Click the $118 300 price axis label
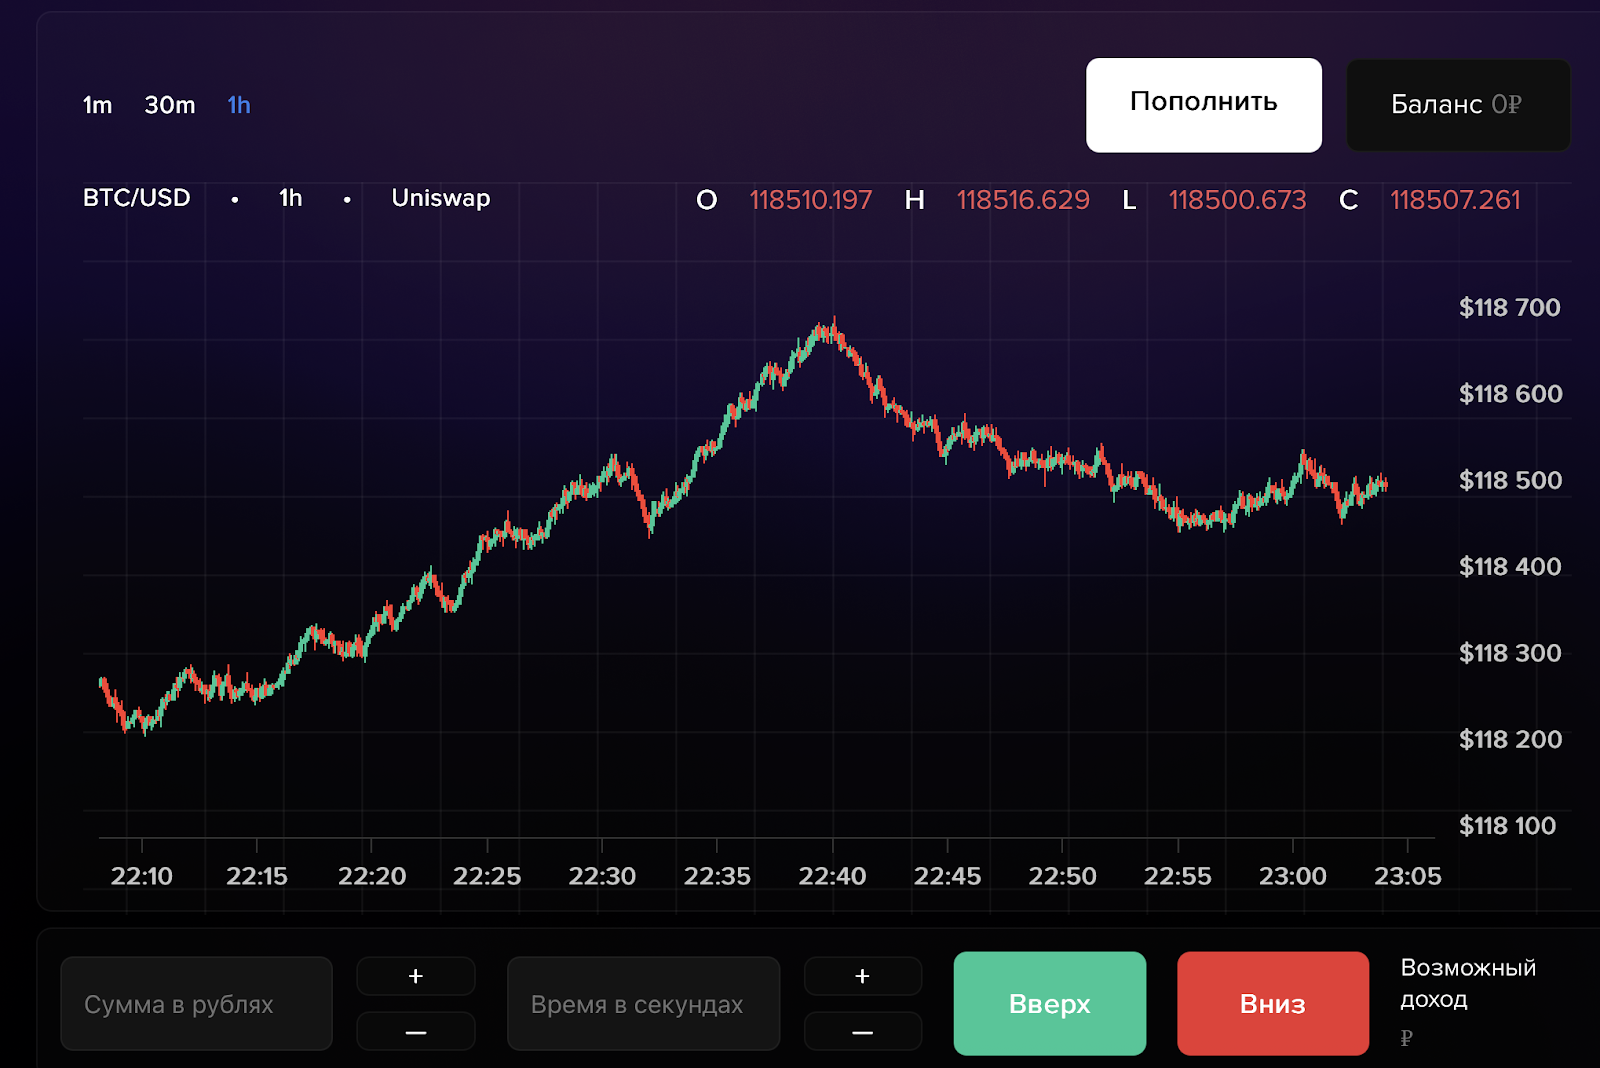Screen dimensions: 1600x1068 pyautogui.click(x=1510, y=653)
